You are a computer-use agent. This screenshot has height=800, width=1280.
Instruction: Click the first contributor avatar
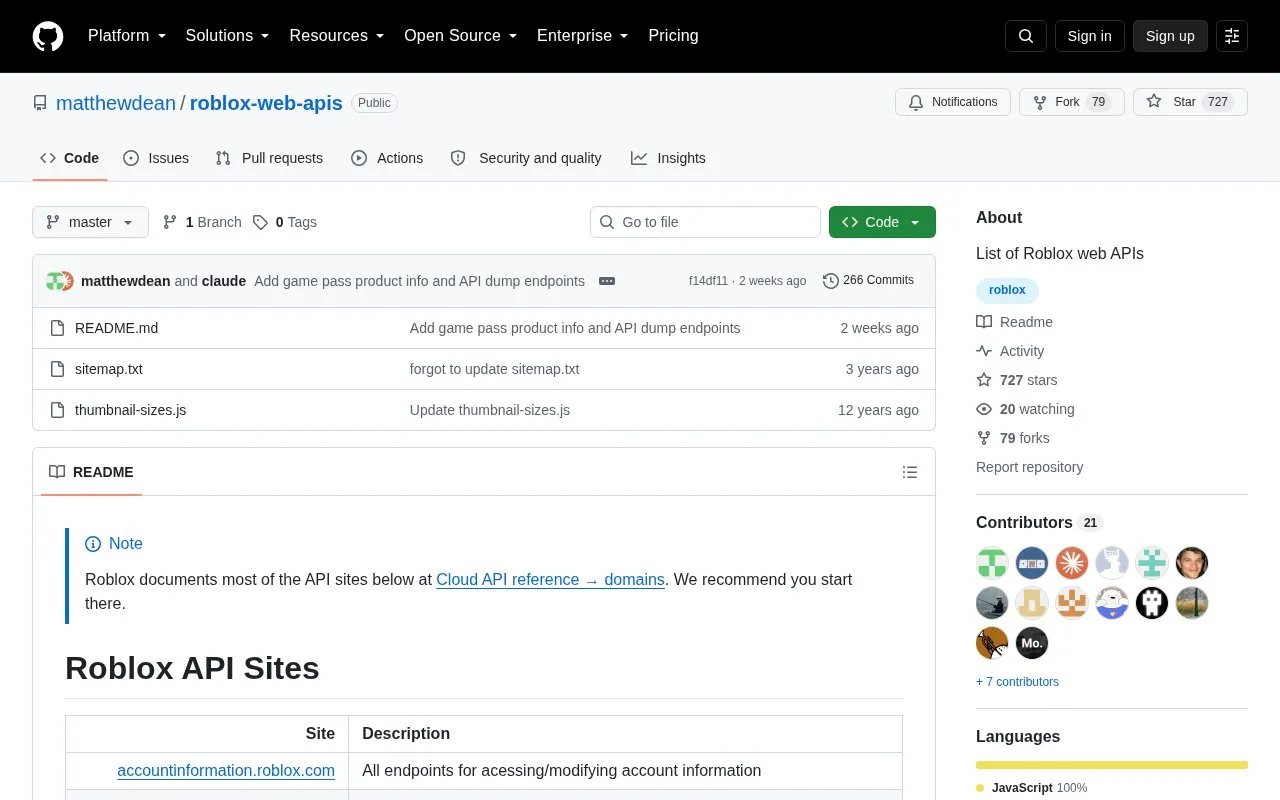point(992,563)
